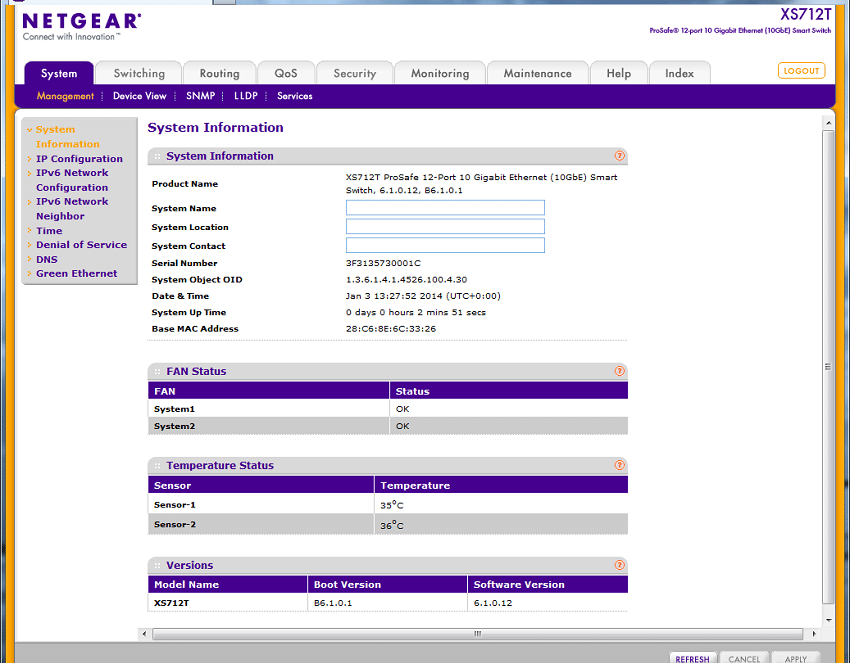The image size is (850, 663).
Task: Click the scroll right arrow
Action: (x=813, y=634)
